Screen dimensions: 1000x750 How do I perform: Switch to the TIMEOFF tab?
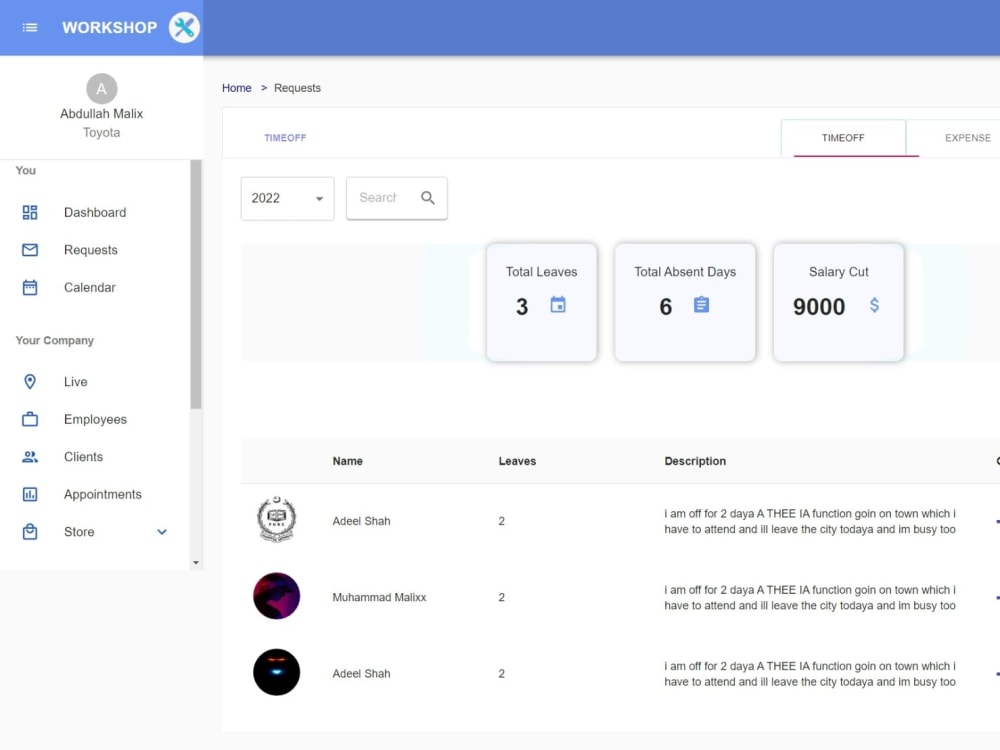(x=843, y=138)
